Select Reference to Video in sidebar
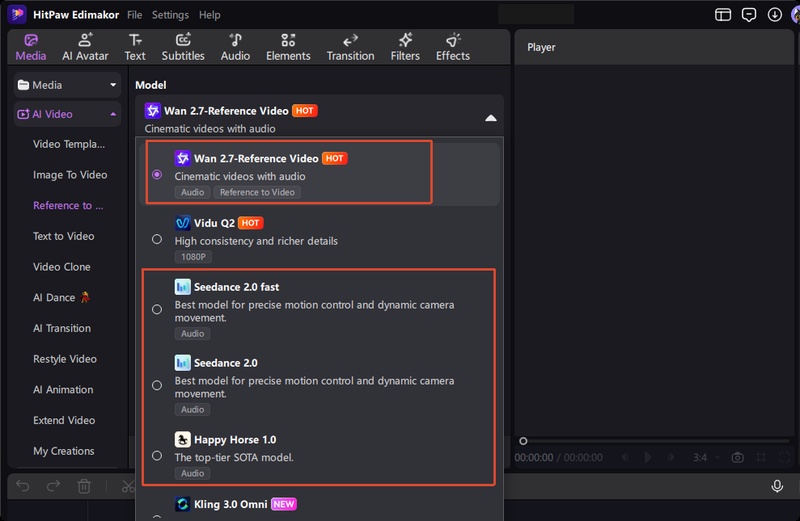The width and height of the screenshot is (800, 521). pos(68,206)
